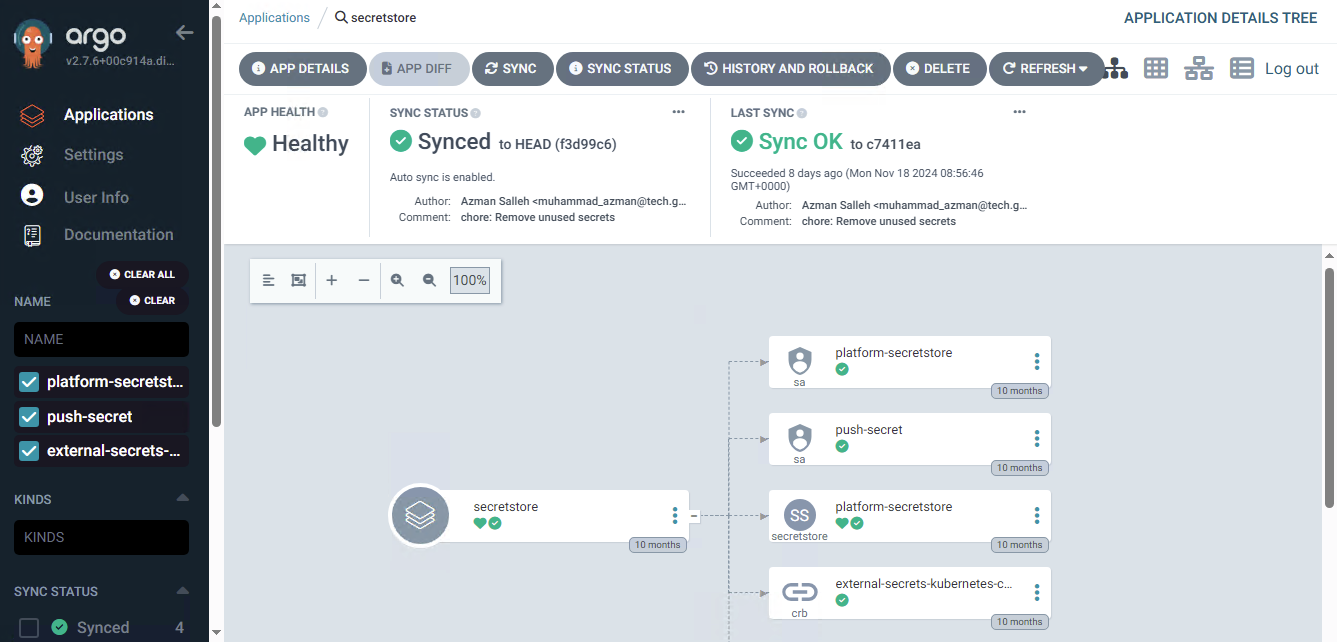
Task: Type in the NAME filter input
Action: point(100,339)
